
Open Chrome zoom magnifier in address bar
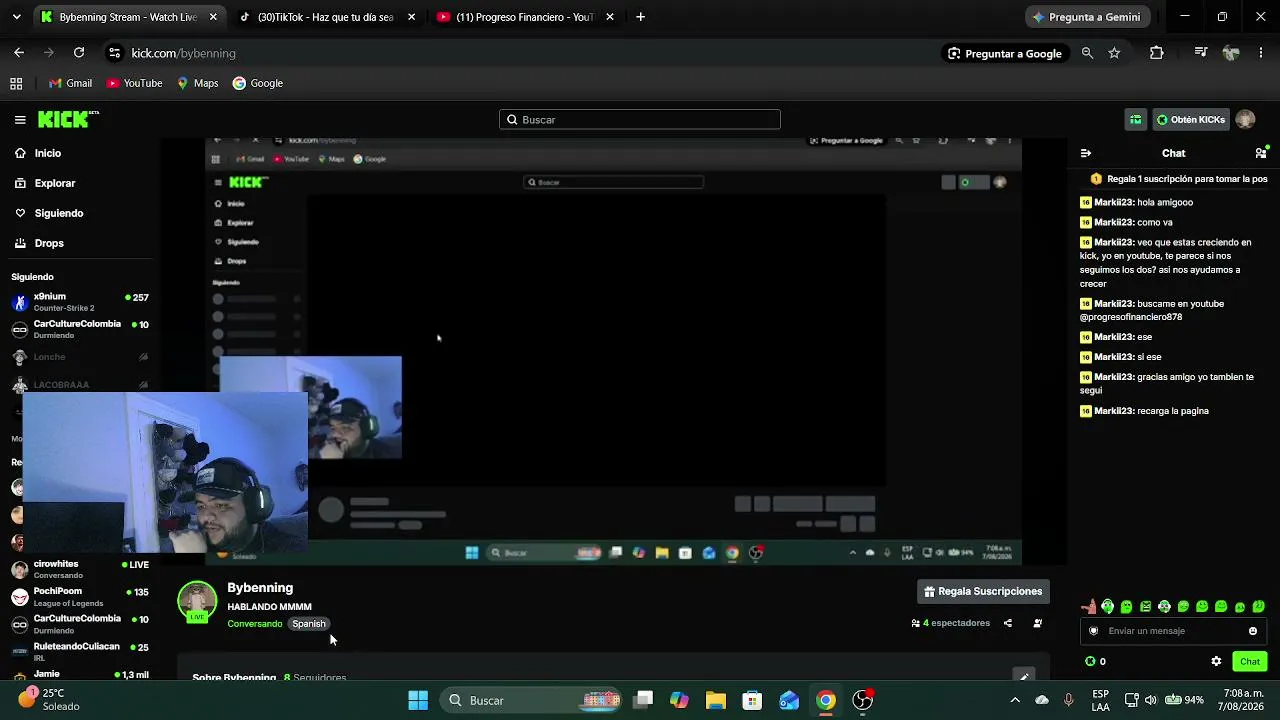click(x=1087, y=53)
